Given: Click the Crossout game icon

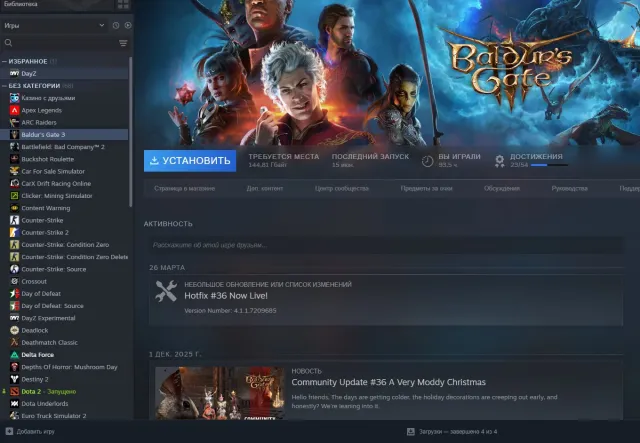Looking at the screenshot, I should coord(14,281).
